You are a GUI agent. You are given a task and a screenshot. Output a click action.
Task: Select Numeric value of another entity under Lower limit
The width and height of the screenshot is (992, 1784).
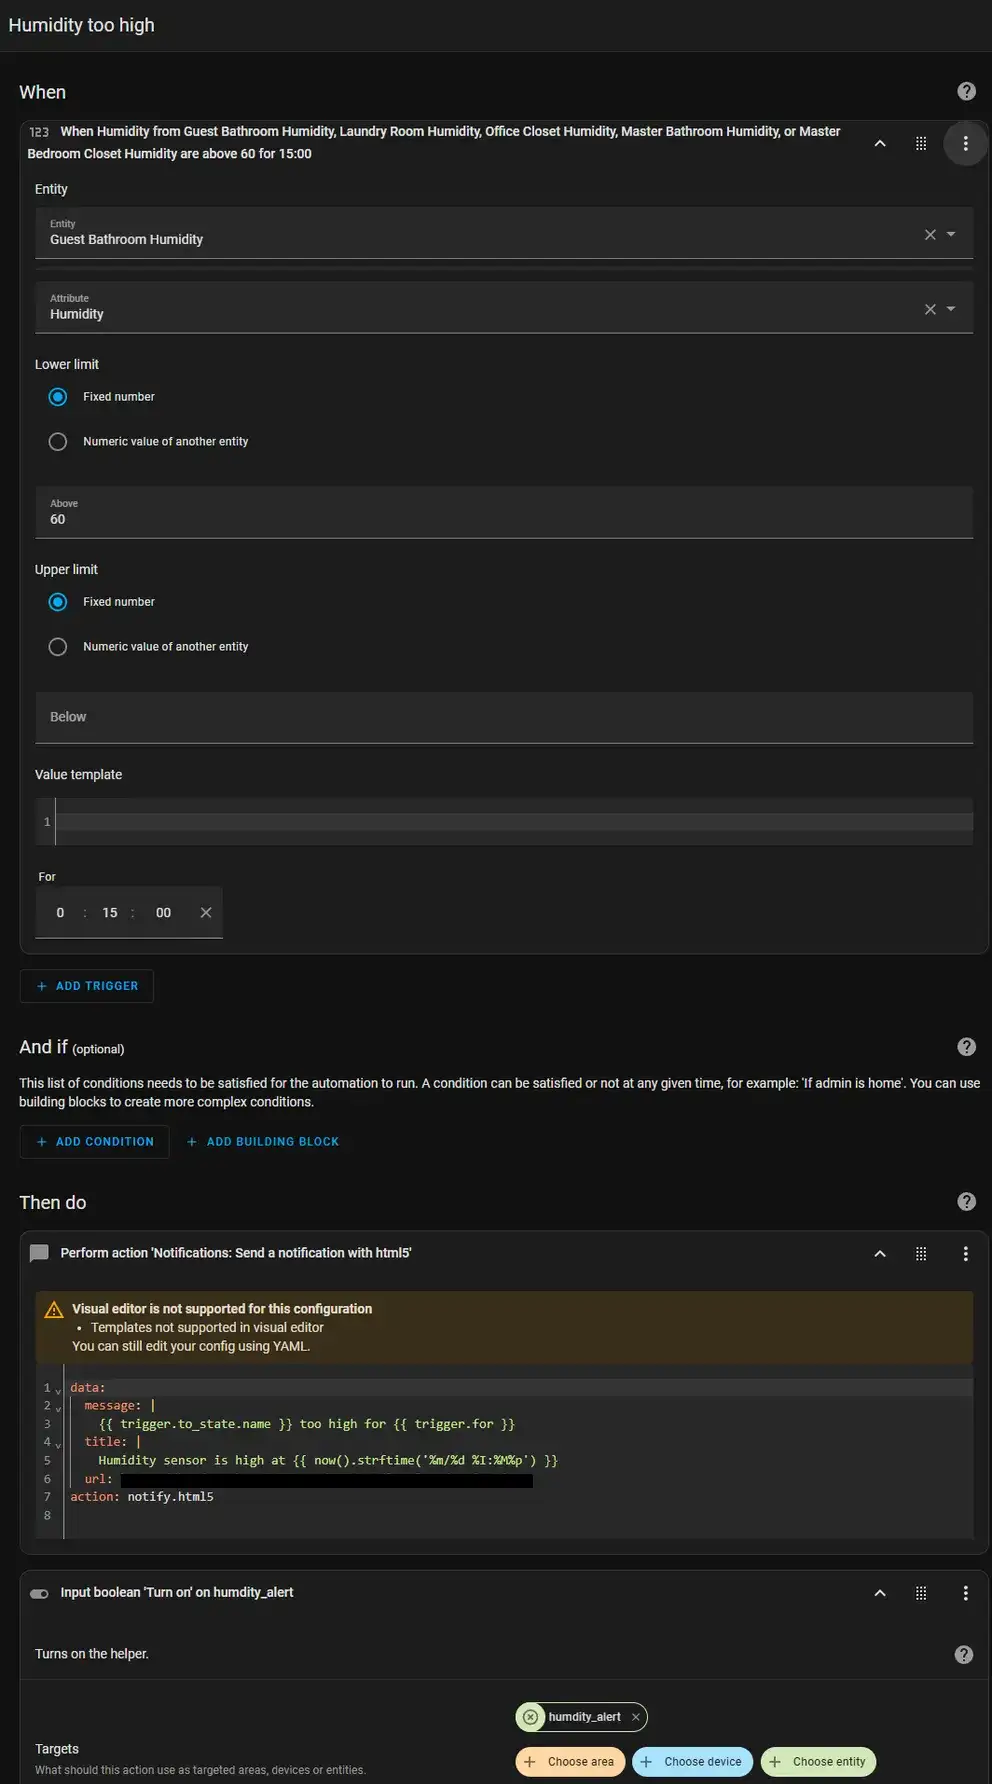click(x=58, y=441)
